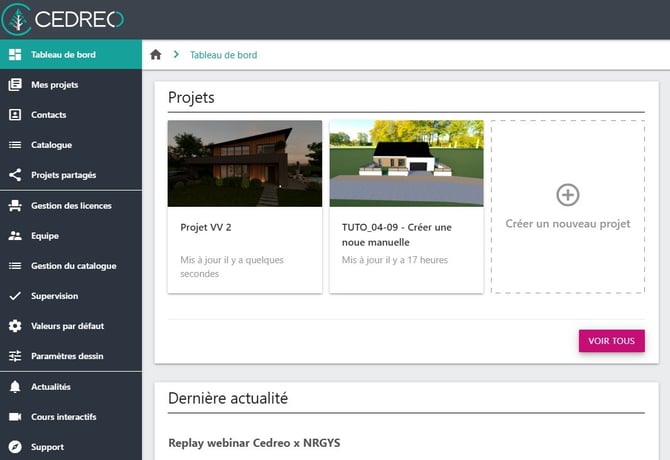670x460 pixels.
Task: Open the TUTO_04-09 project thumbnail
Action: 406,163
